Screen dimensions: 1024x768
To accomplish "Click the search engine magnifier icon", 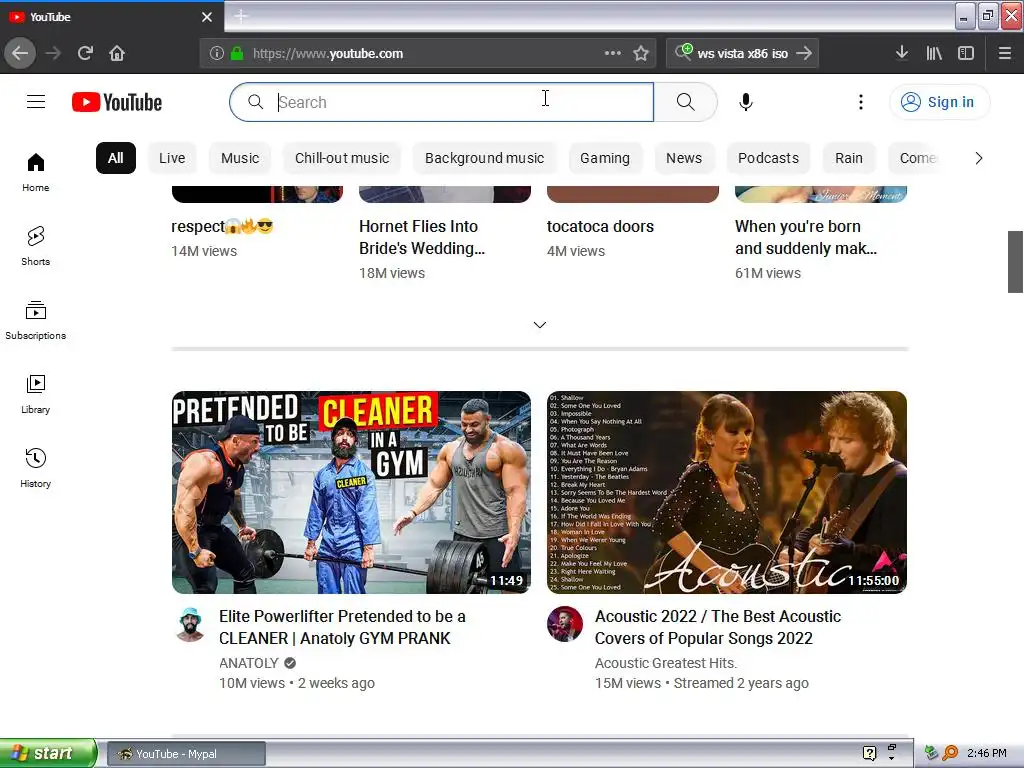I will (x=683, y=52).
